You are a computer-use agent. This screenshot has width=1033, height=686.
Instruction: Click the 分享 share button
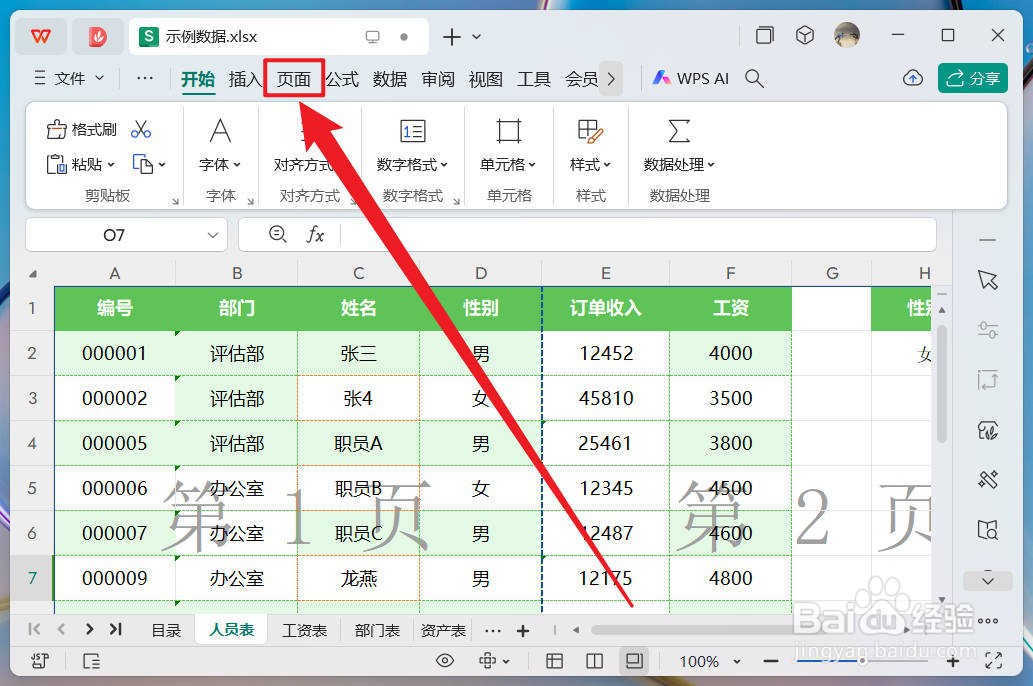coord(972,77)
